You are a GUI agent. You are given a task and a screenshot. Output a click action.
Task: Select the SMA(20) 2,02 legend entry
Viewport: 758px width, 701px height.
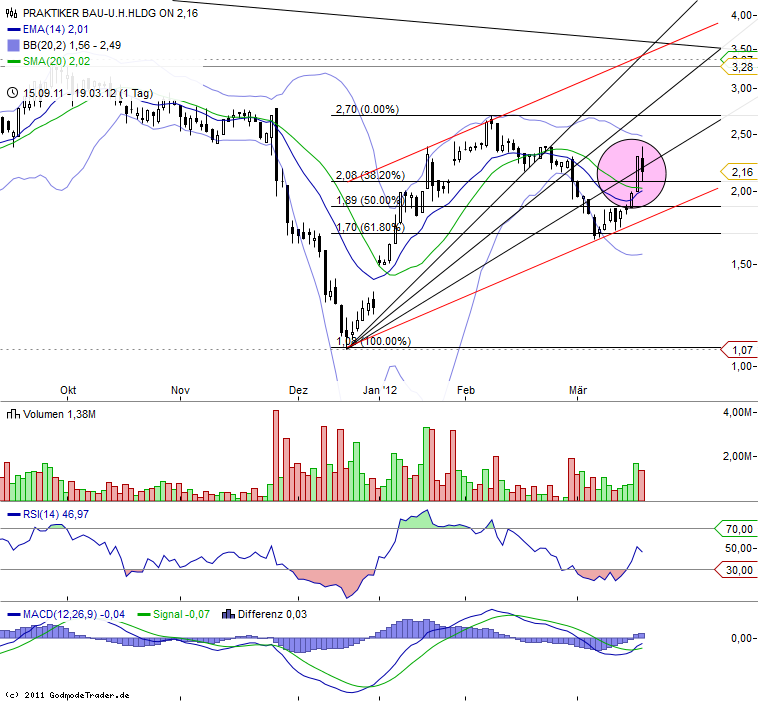pos(57,61)
